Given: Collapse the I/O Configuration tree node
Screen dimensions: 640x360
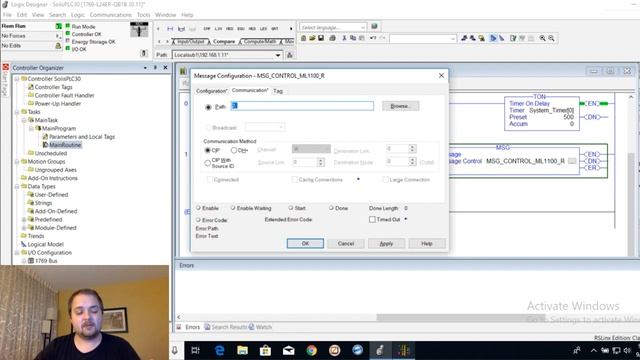Looking at the screenshot, I should 17,253.
